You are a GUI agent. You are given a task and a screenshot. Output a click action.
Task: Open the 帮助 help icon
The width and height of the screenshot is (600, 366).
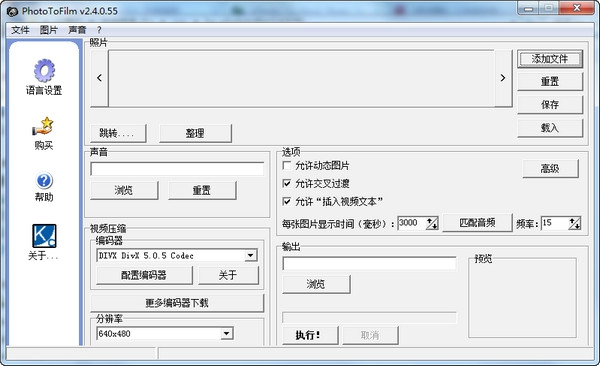click(x=44, y=181)
